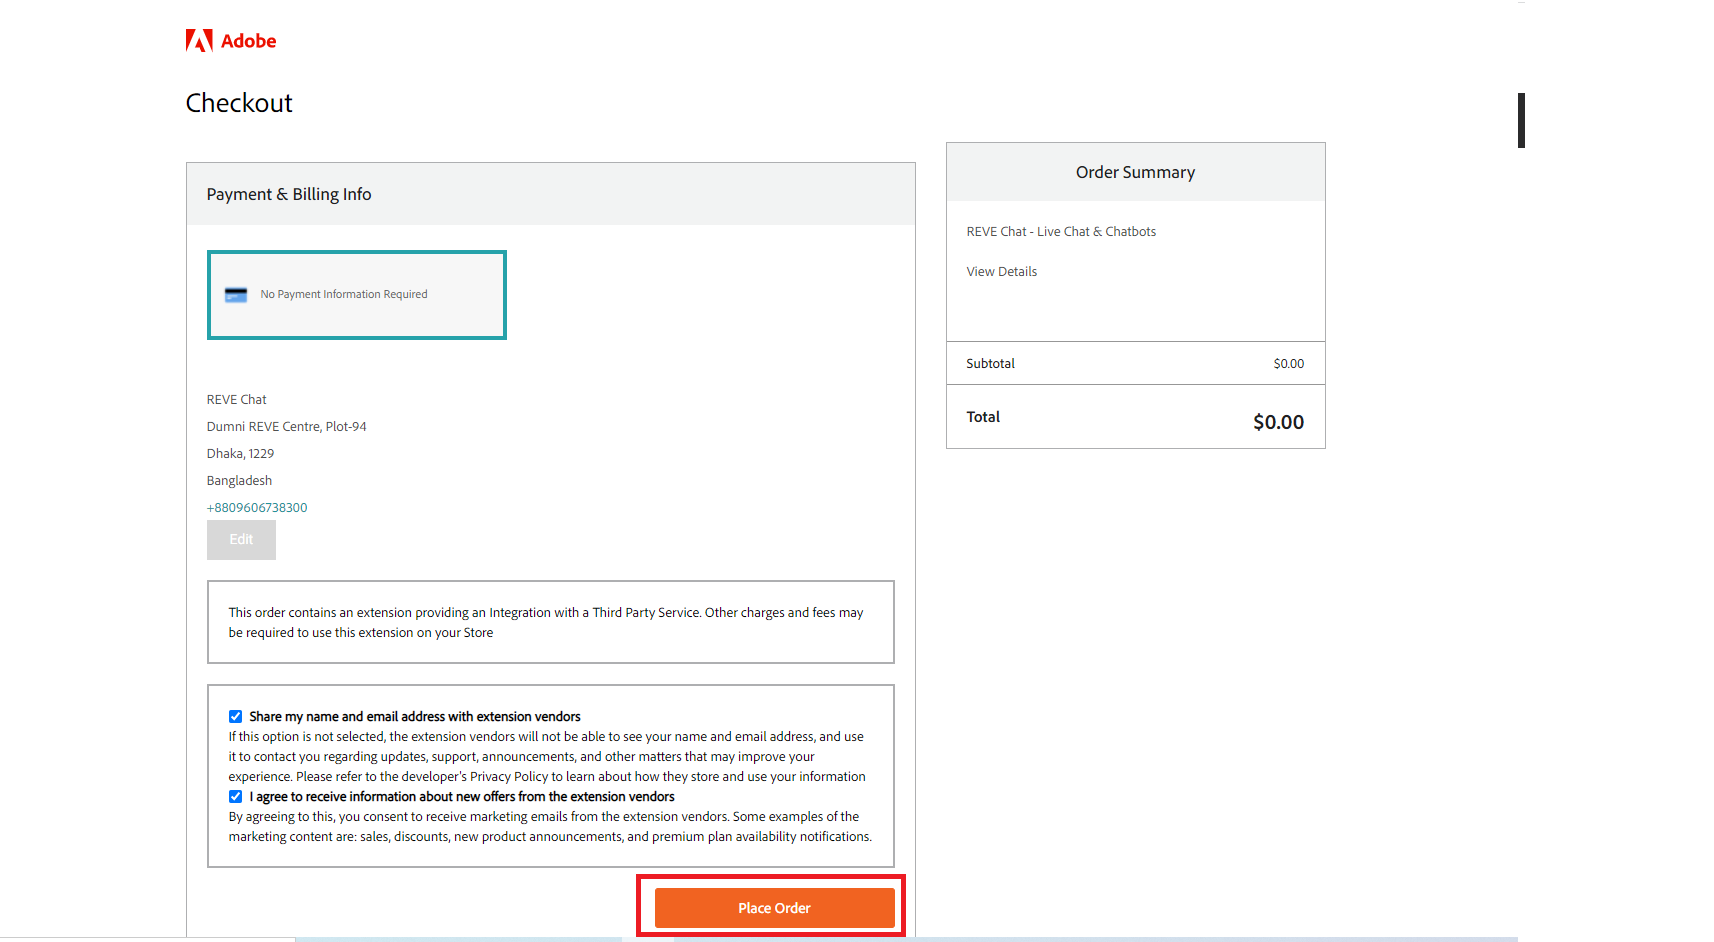The height and width of the screenshot is (942, 1714).
Task: Click the Checkout page heading
Action: [x=239, y=103]
